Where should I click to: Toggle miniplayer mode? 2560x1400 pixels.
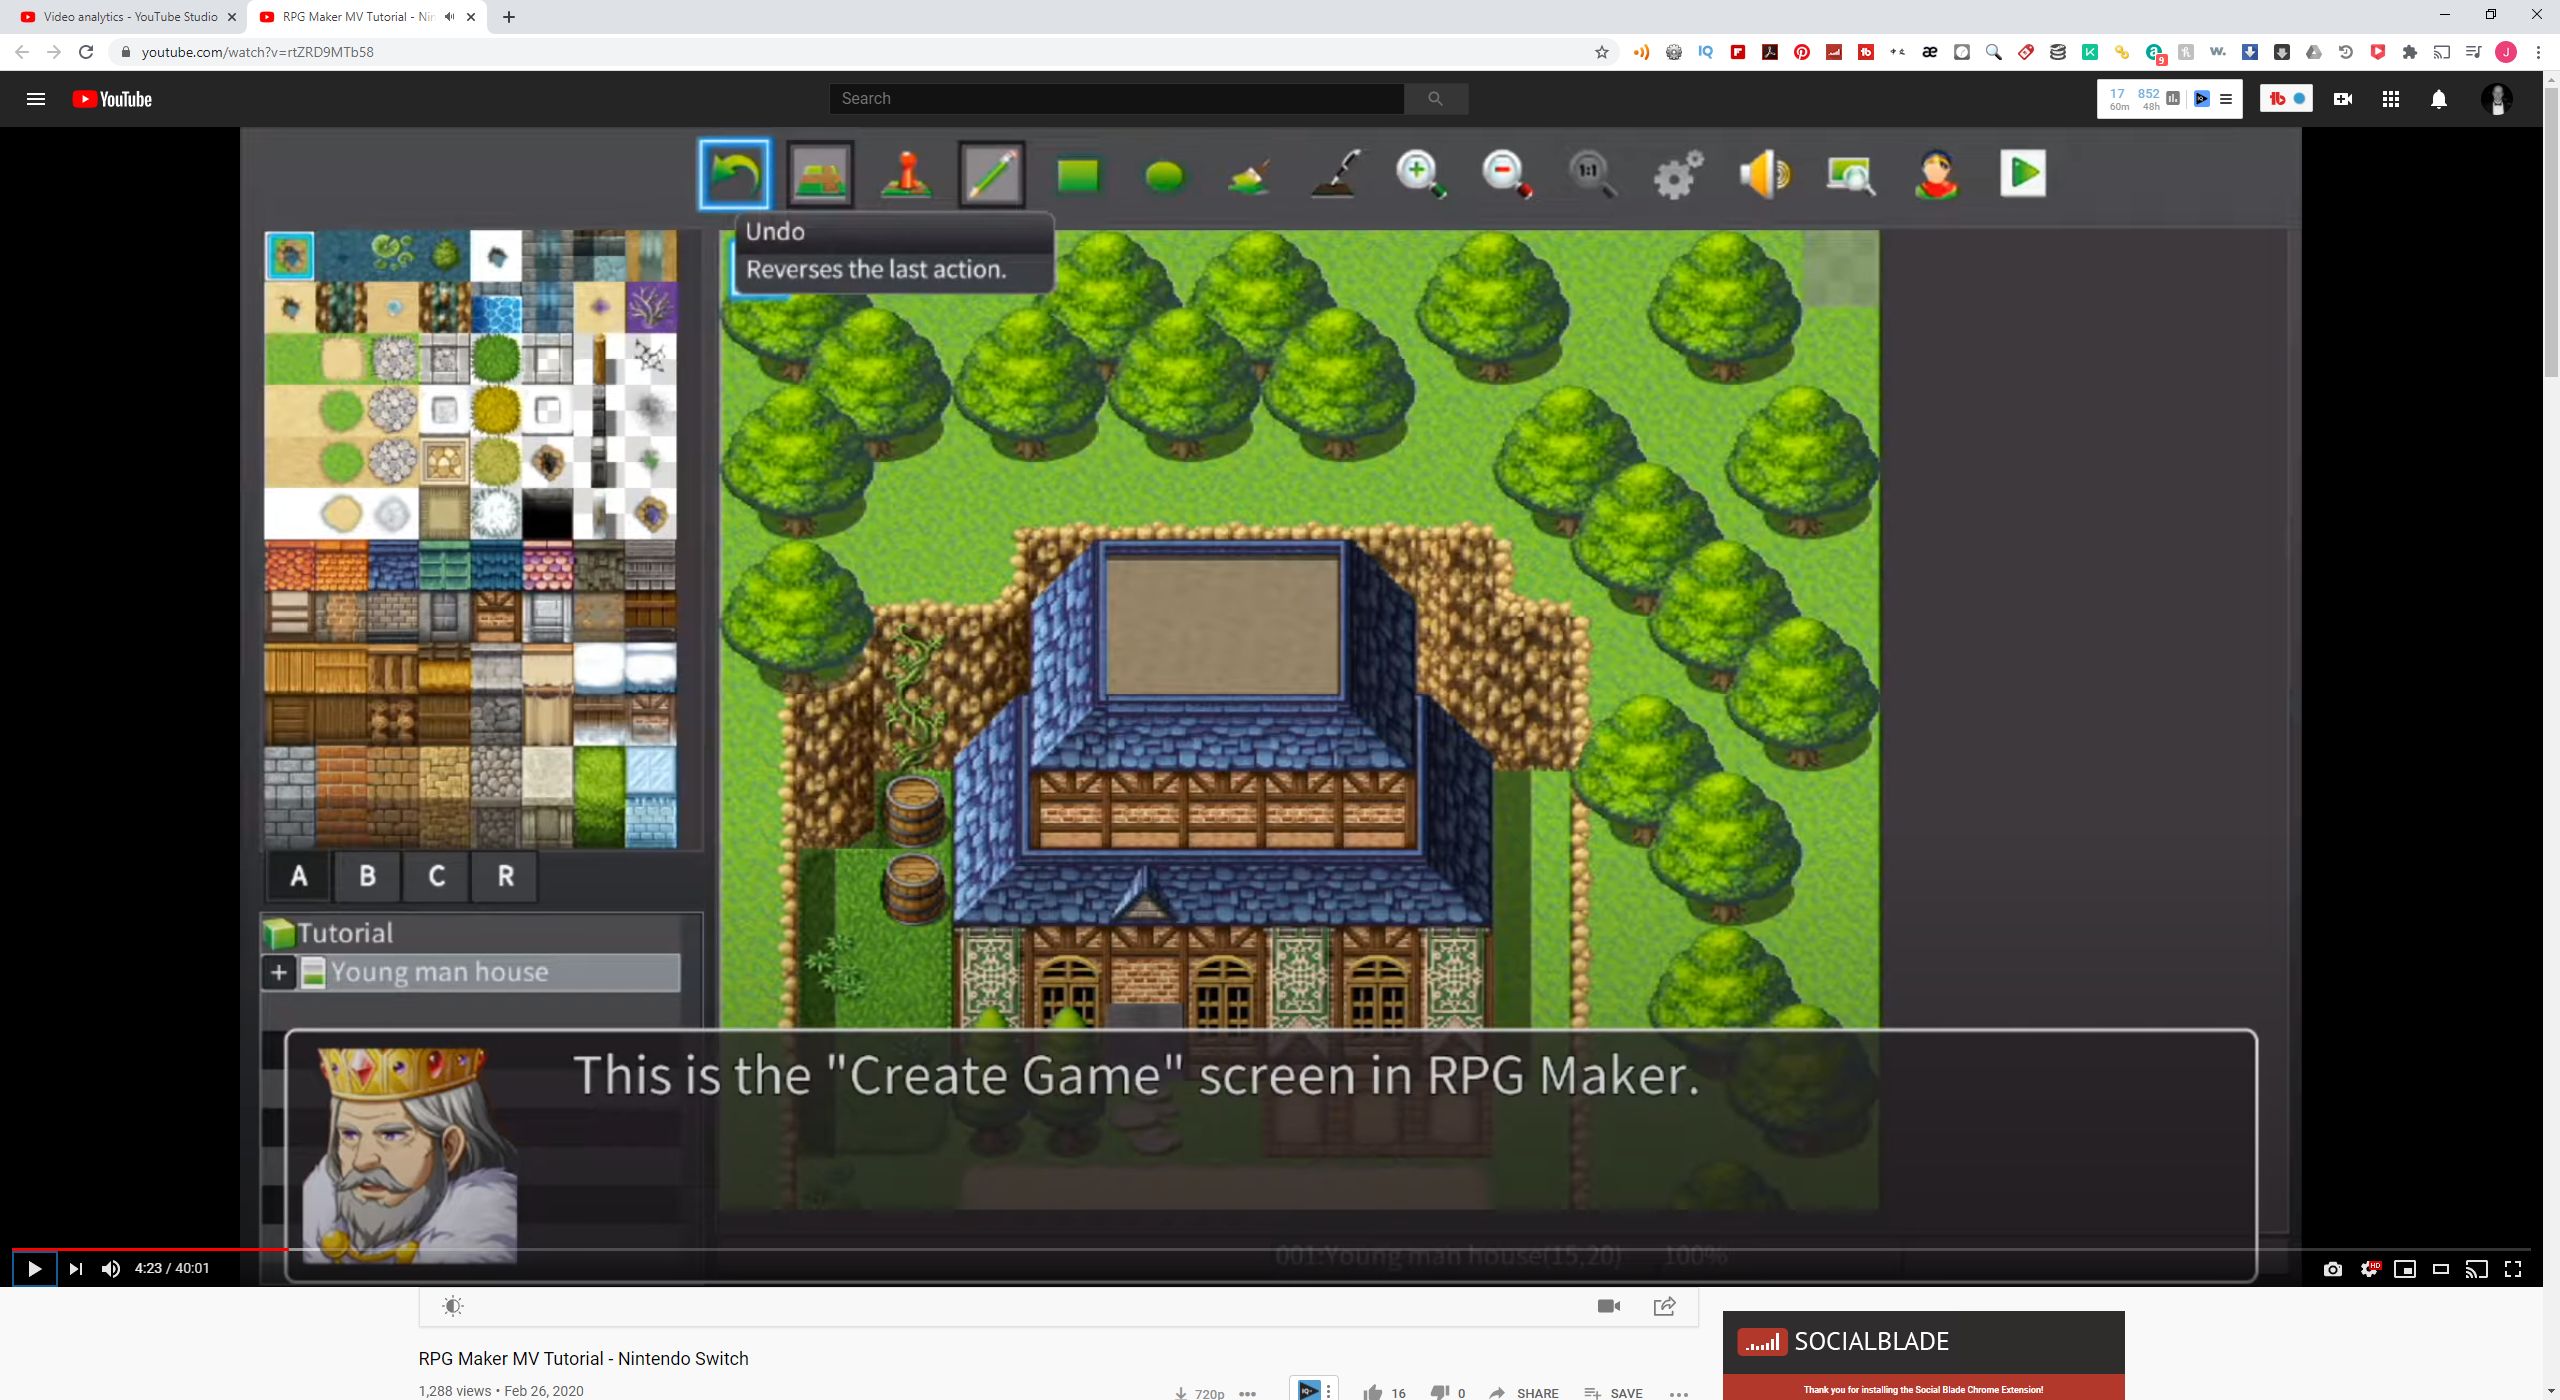[2405, 1269]
